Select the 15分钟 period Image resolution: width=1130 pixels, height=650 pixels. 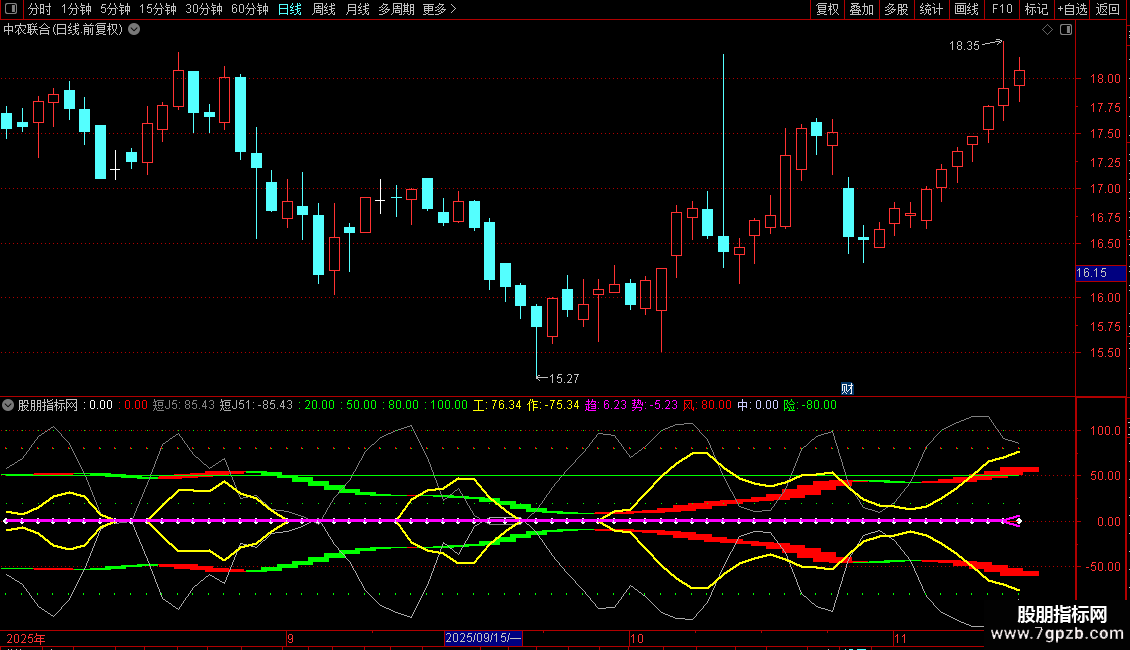pos(157,9)
